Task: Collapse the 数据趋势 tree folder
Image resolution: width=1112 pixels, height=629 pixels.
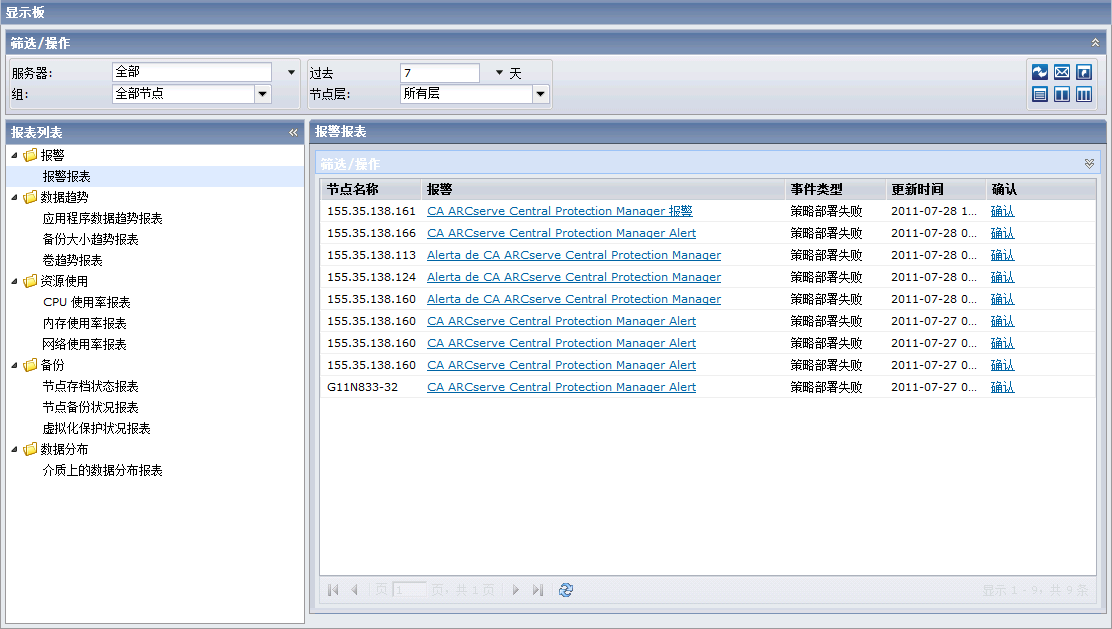Action: click(x=15, y=197)
